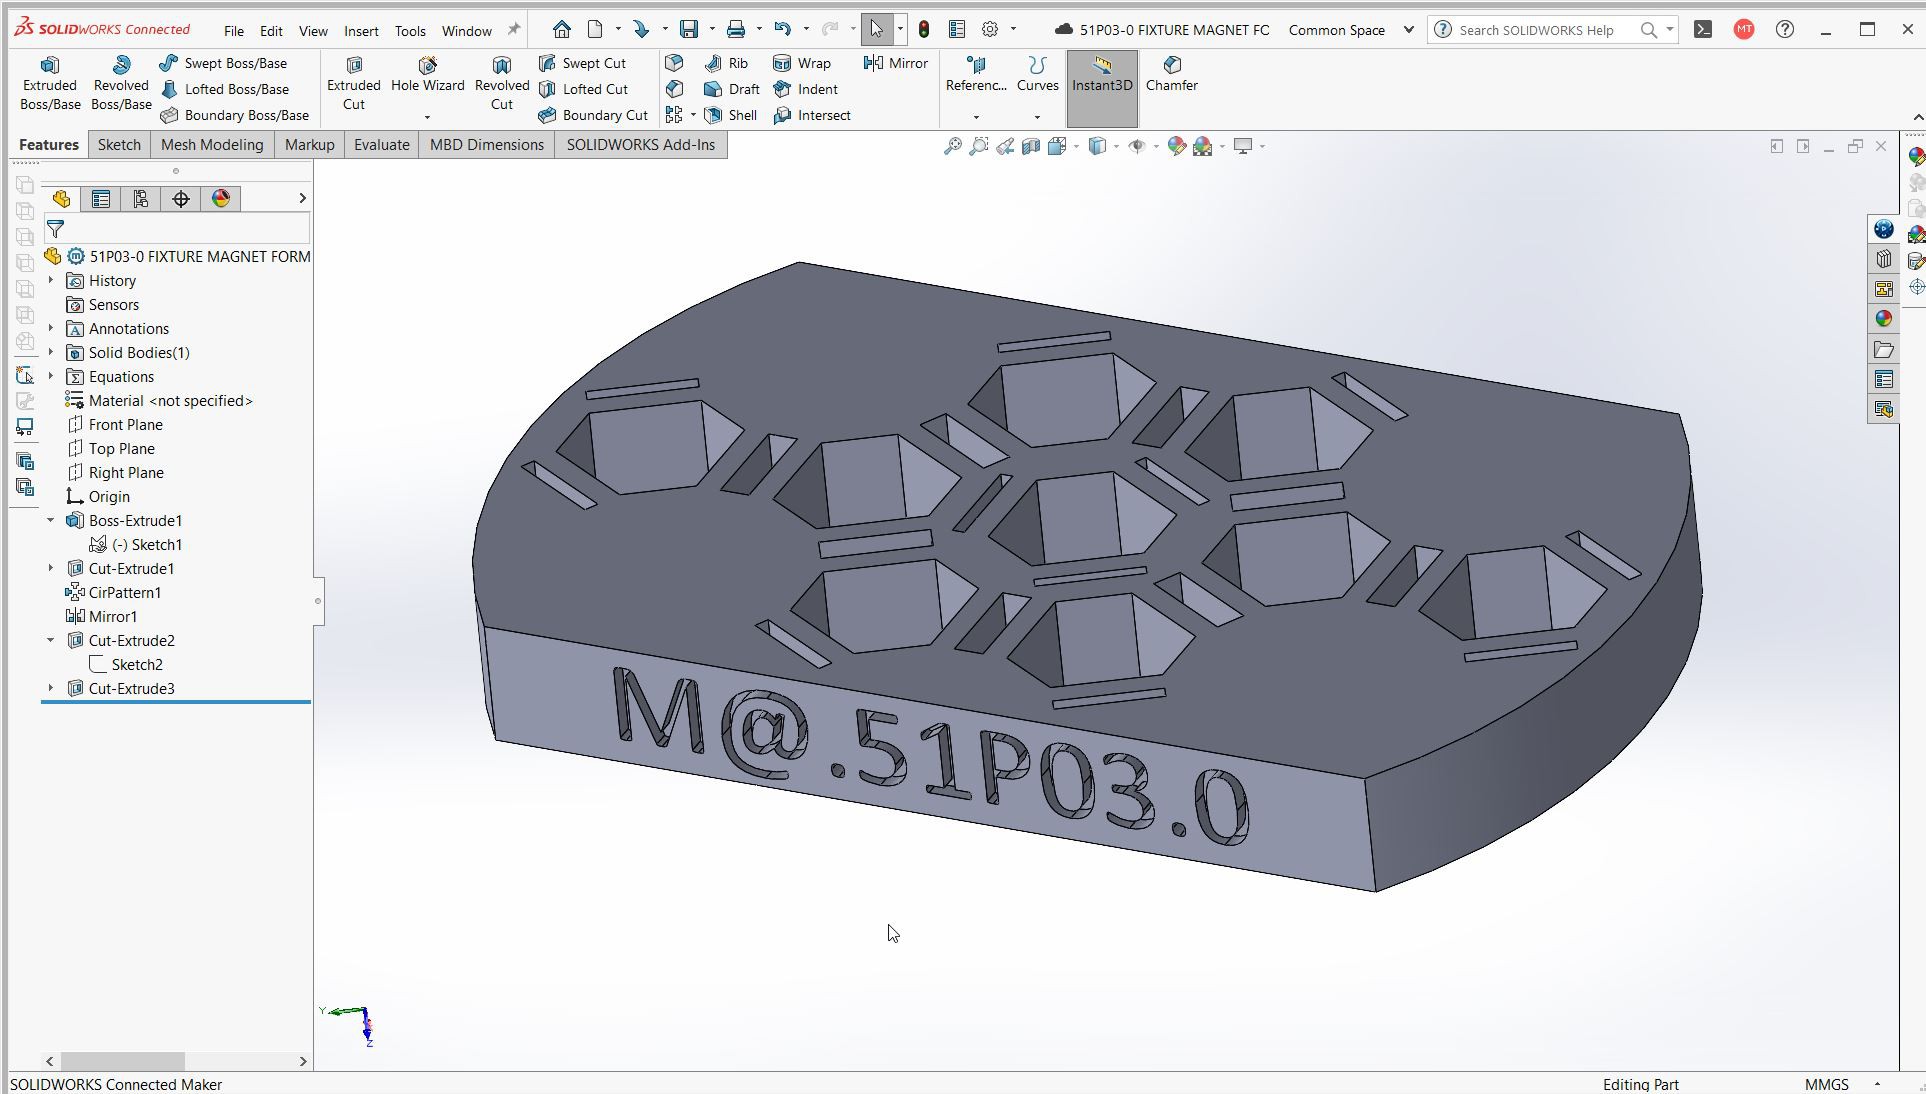Image resolution: width=1926 pixels, height=1094 pixels.
Task: Click the MT user account avatar
Action: coord(1744,29)
